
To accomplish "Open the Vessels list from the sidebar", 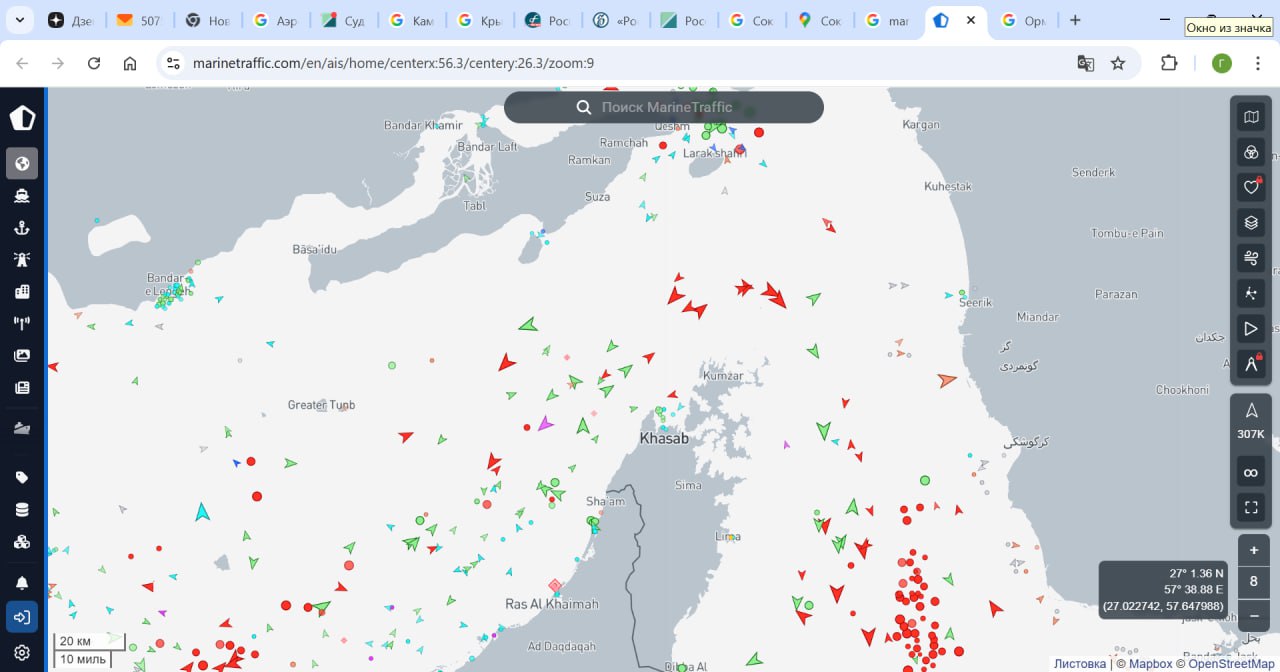I will [22, 196].
